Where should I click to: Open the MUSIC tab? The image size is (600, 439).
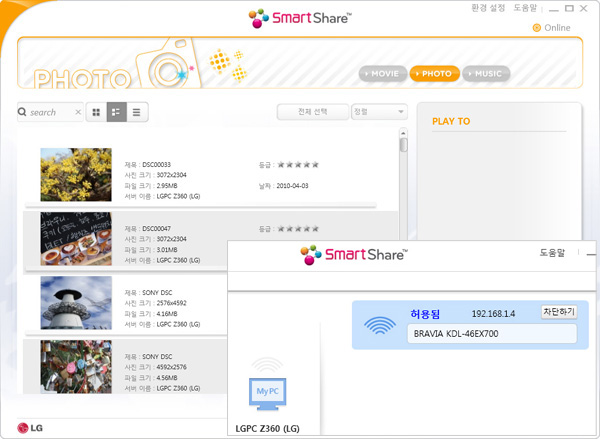(x=486, y=73)
